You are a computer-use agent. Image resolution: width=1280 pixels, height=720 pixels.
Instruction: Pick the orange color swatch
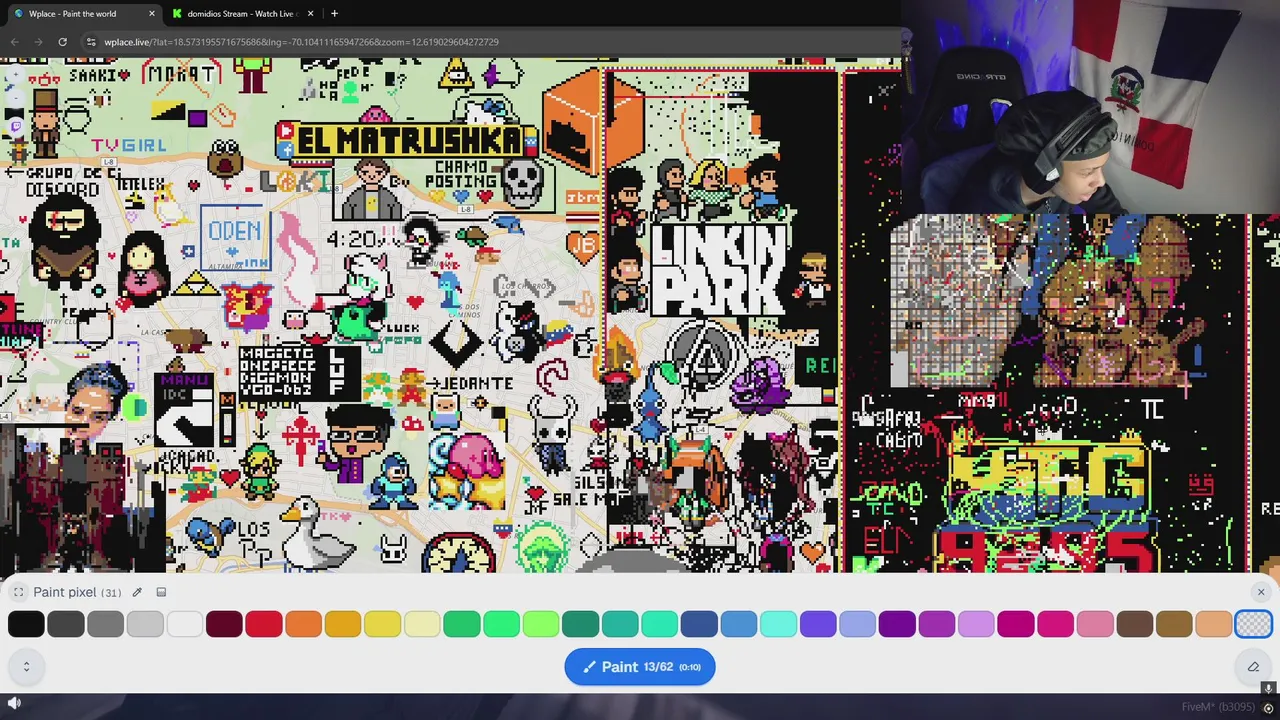pyautogui.click(x=303, y=624)
